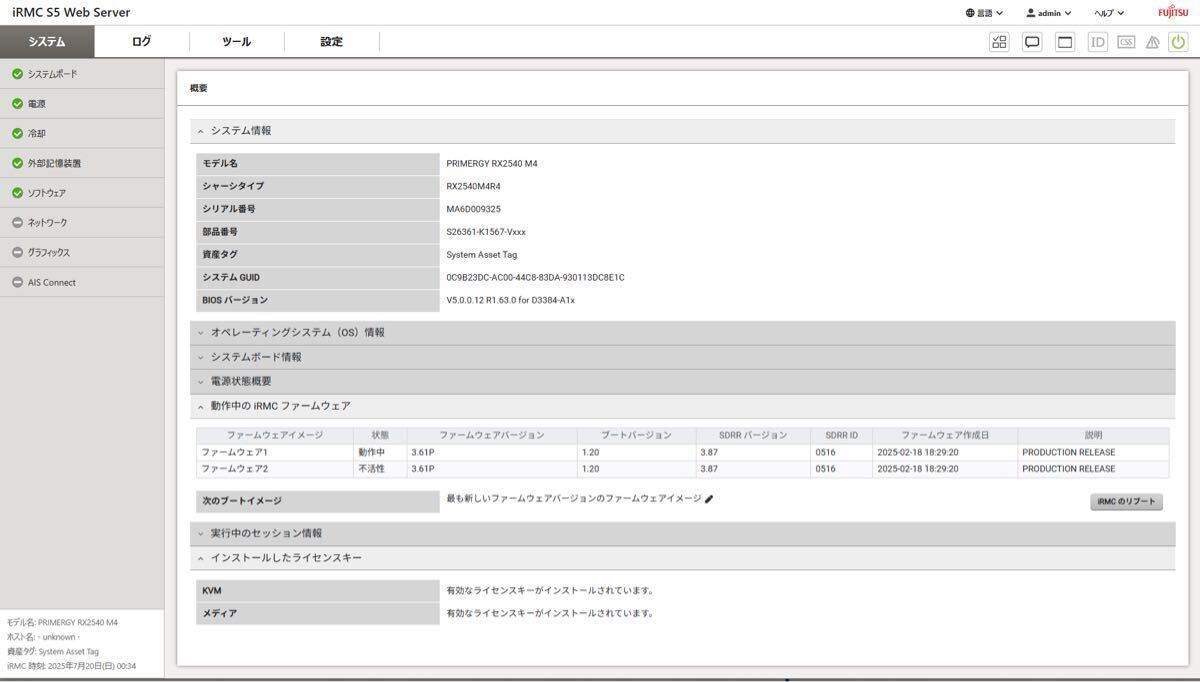Open ソフトウェア in the sidebar

[x=82, y=193]
